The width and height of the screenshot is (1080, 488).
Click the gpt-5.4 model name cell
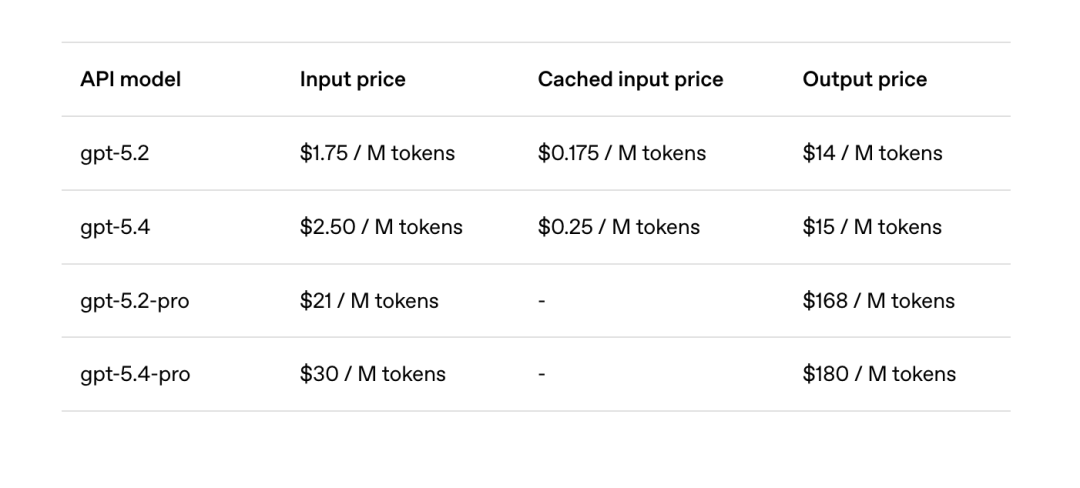click(x=115, y=228)
